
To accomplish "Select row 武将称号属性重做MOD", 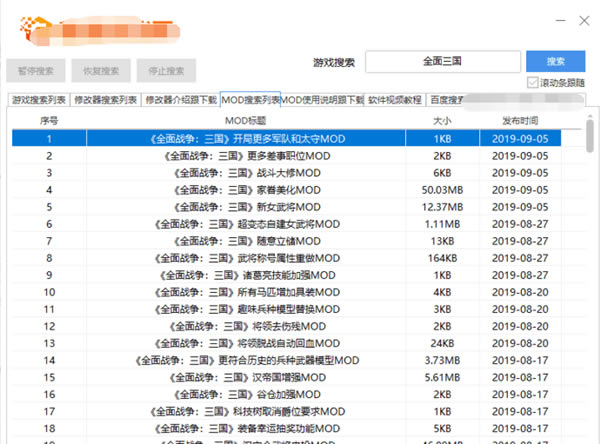I will tap(286, 258).
